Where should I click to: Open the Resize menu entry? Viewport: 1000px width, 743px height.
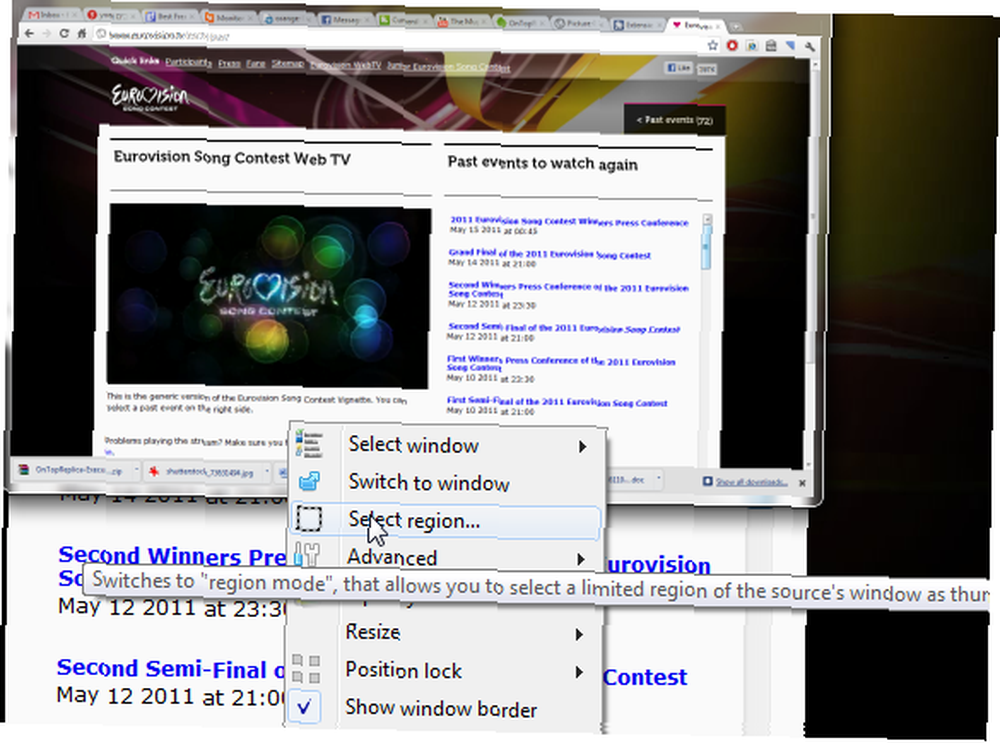(443, 633)
